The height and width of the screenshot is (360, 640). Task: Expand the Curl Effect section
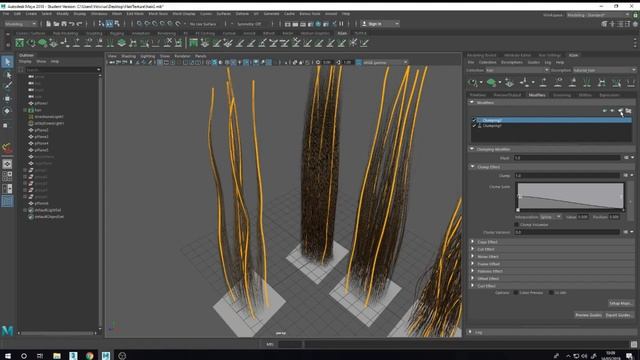(472, 286)
